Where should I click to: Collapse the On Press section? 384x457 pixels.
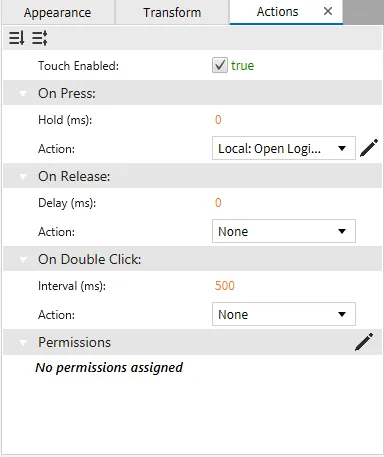click(23, 93)
